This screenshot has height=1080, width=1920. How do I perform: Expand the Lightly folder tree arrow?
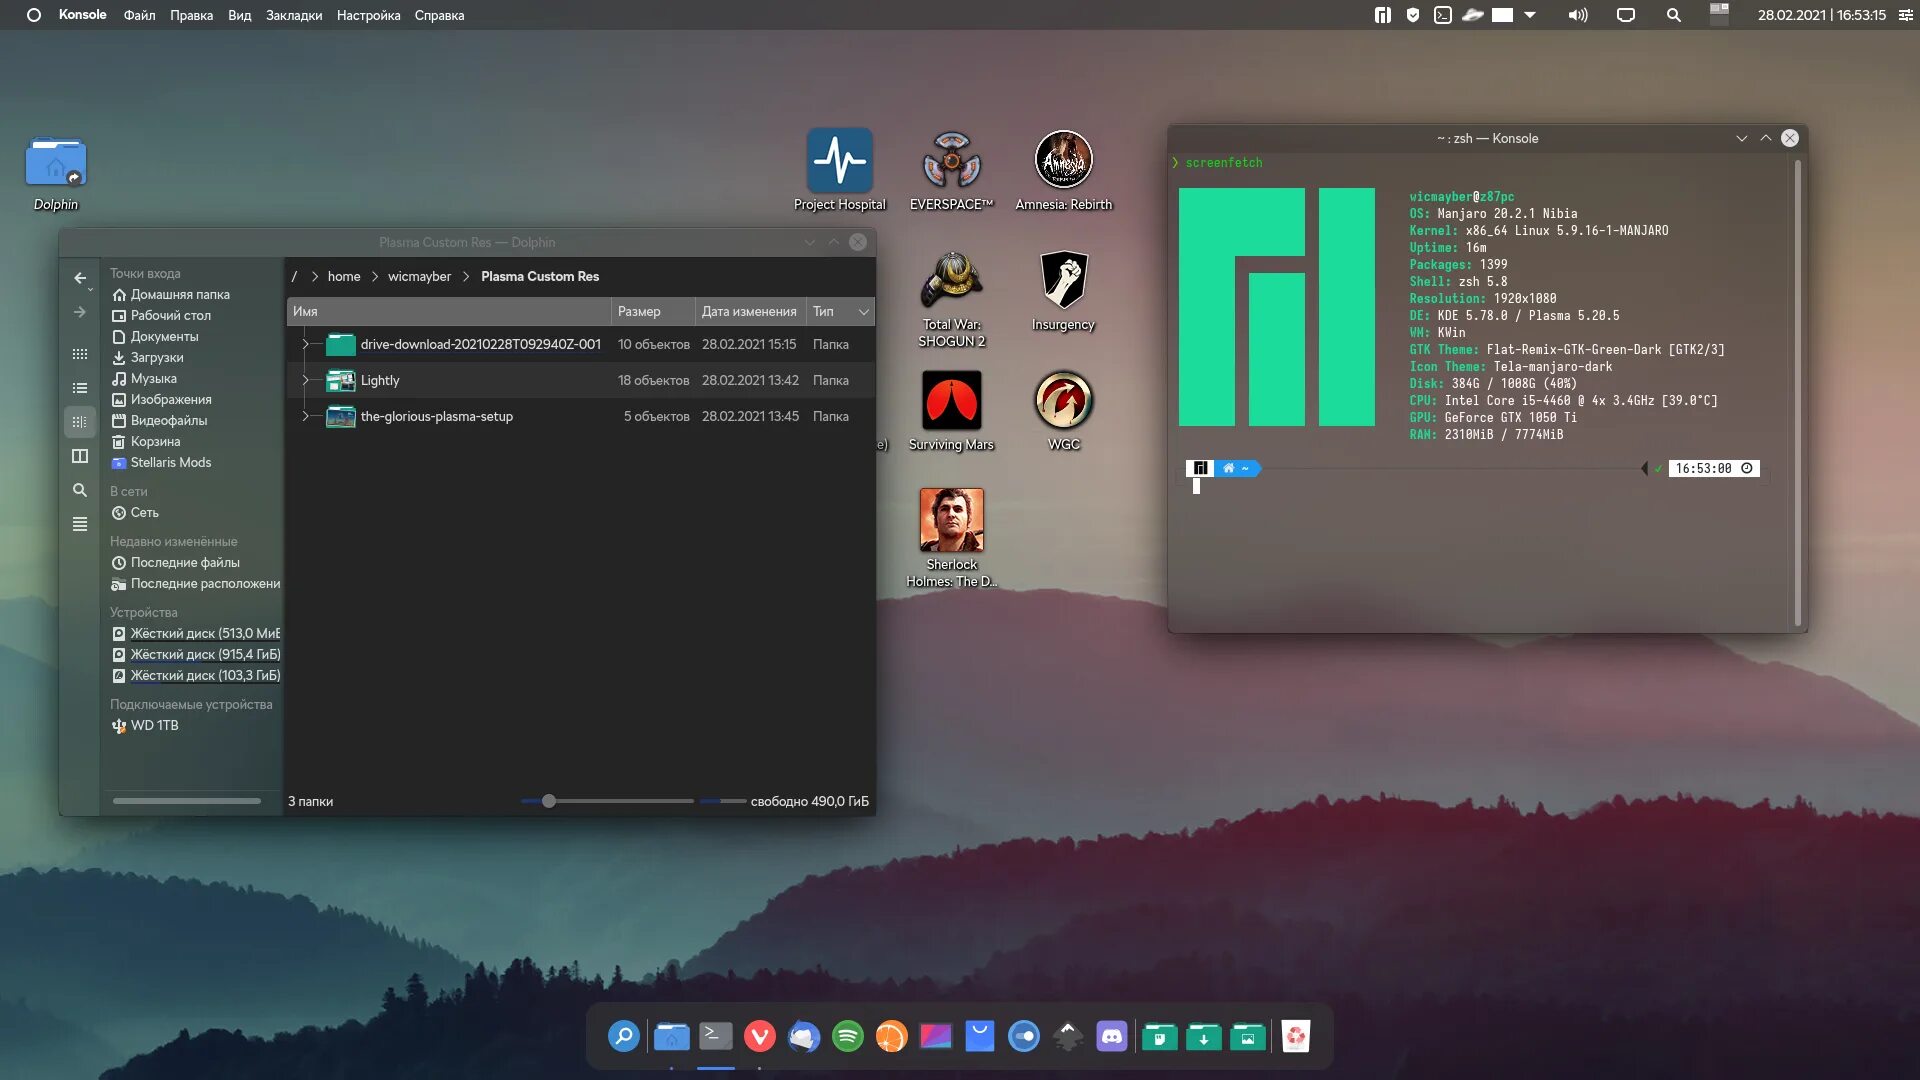305,380
